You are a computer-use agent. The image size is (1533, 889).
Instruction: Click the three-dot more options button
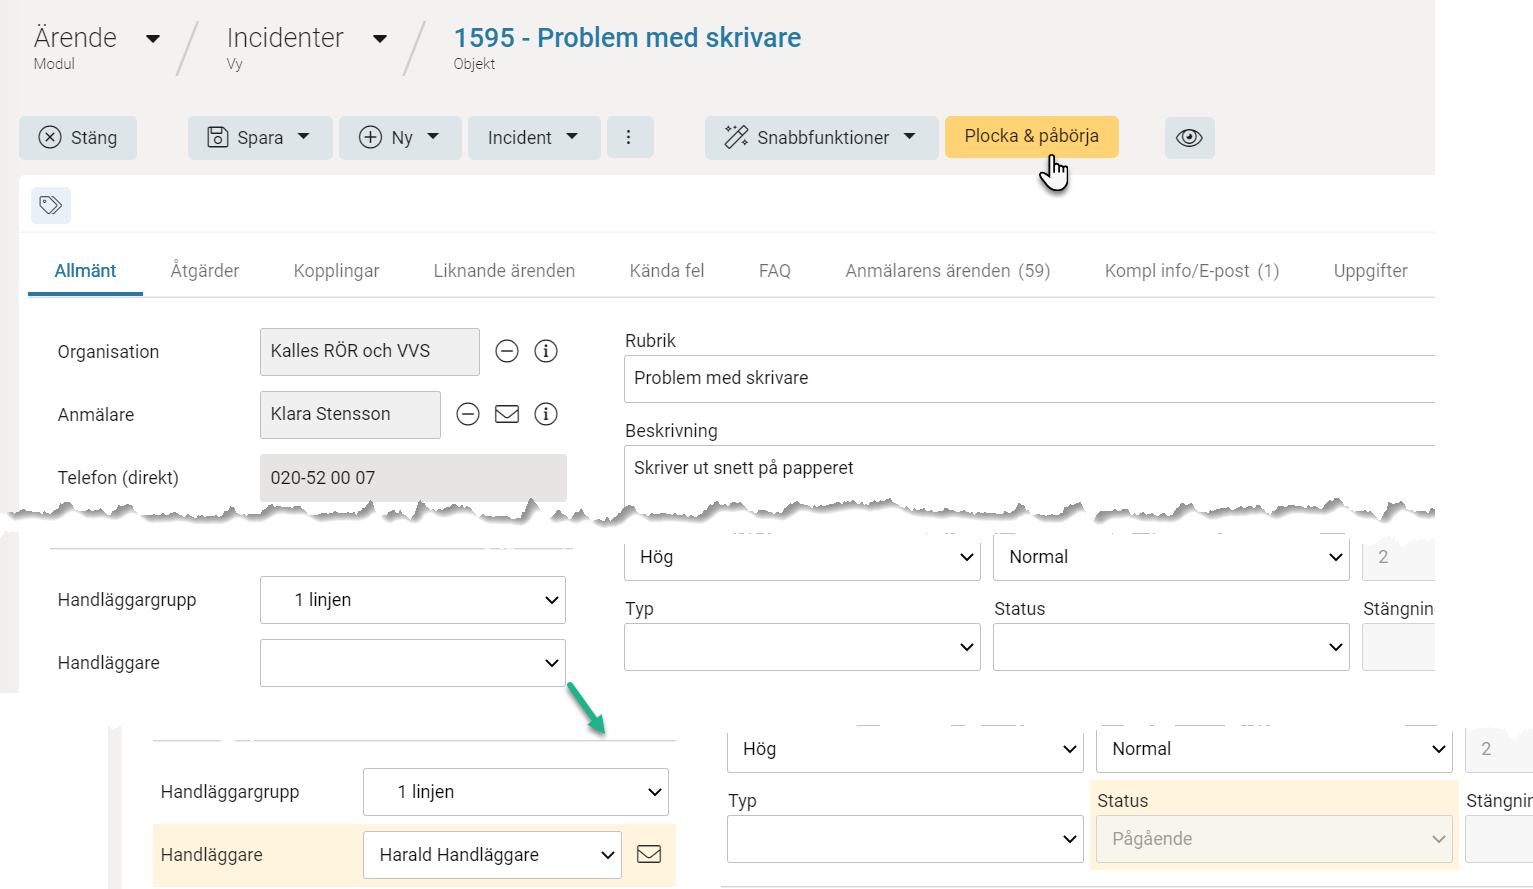[628, 138]
